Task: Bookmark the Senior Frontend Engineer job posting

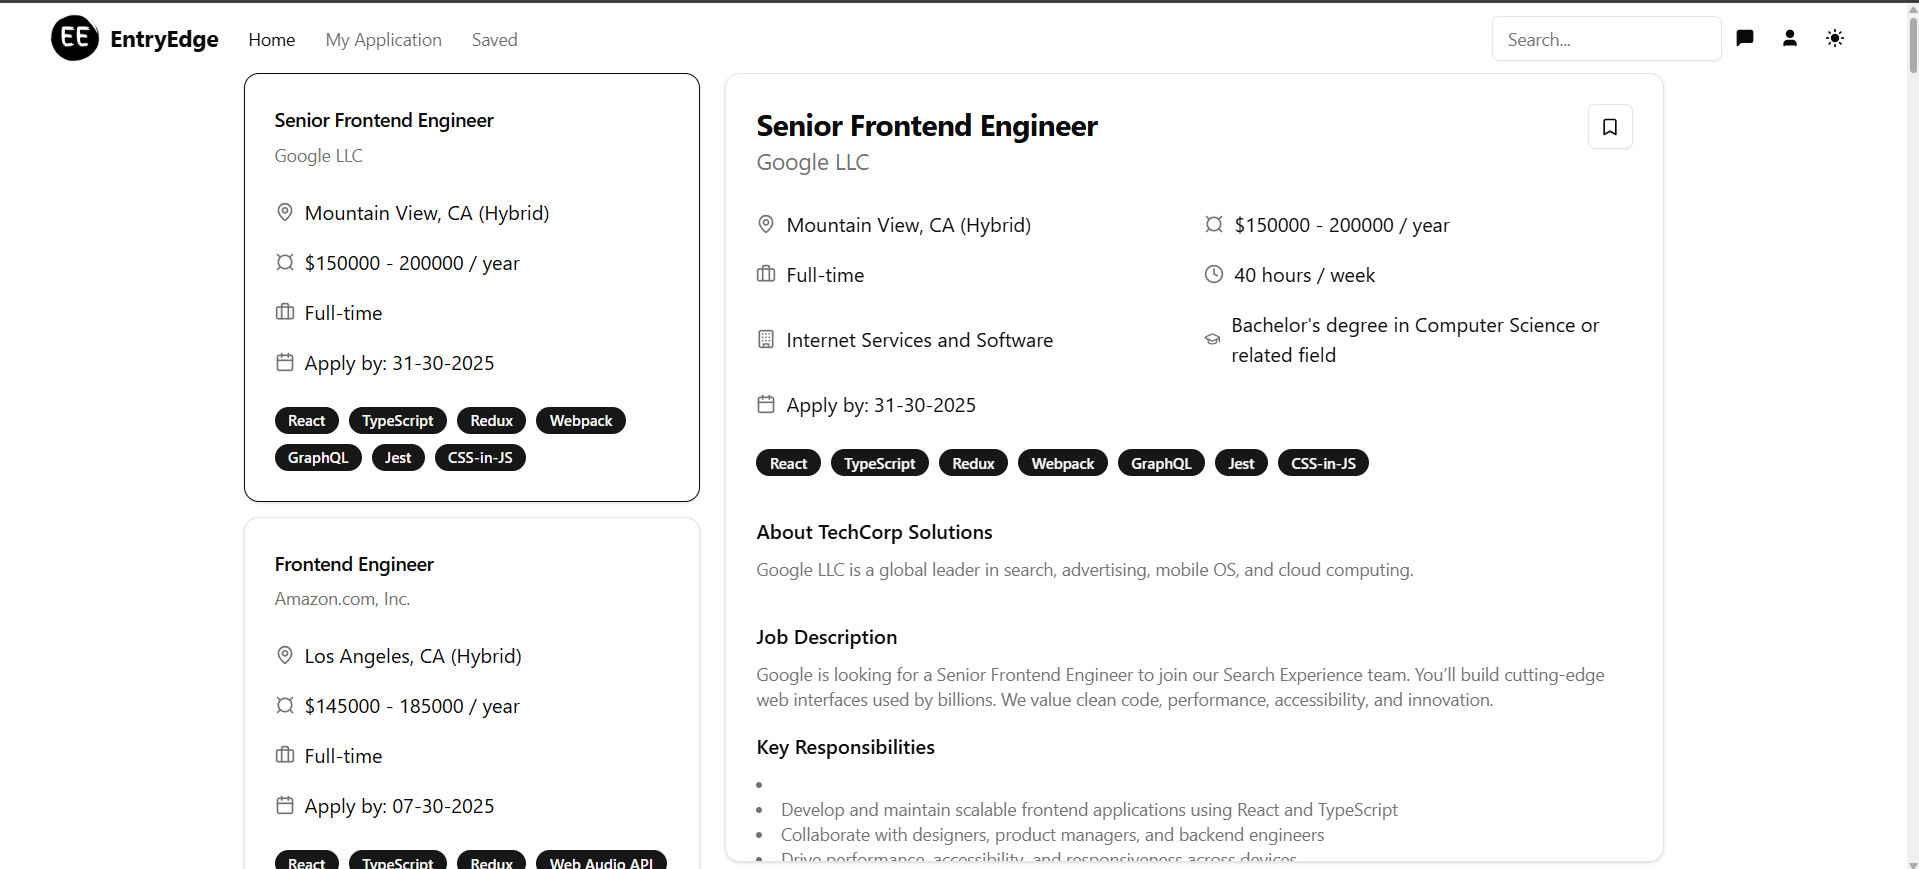Action: coord(1610,126)
